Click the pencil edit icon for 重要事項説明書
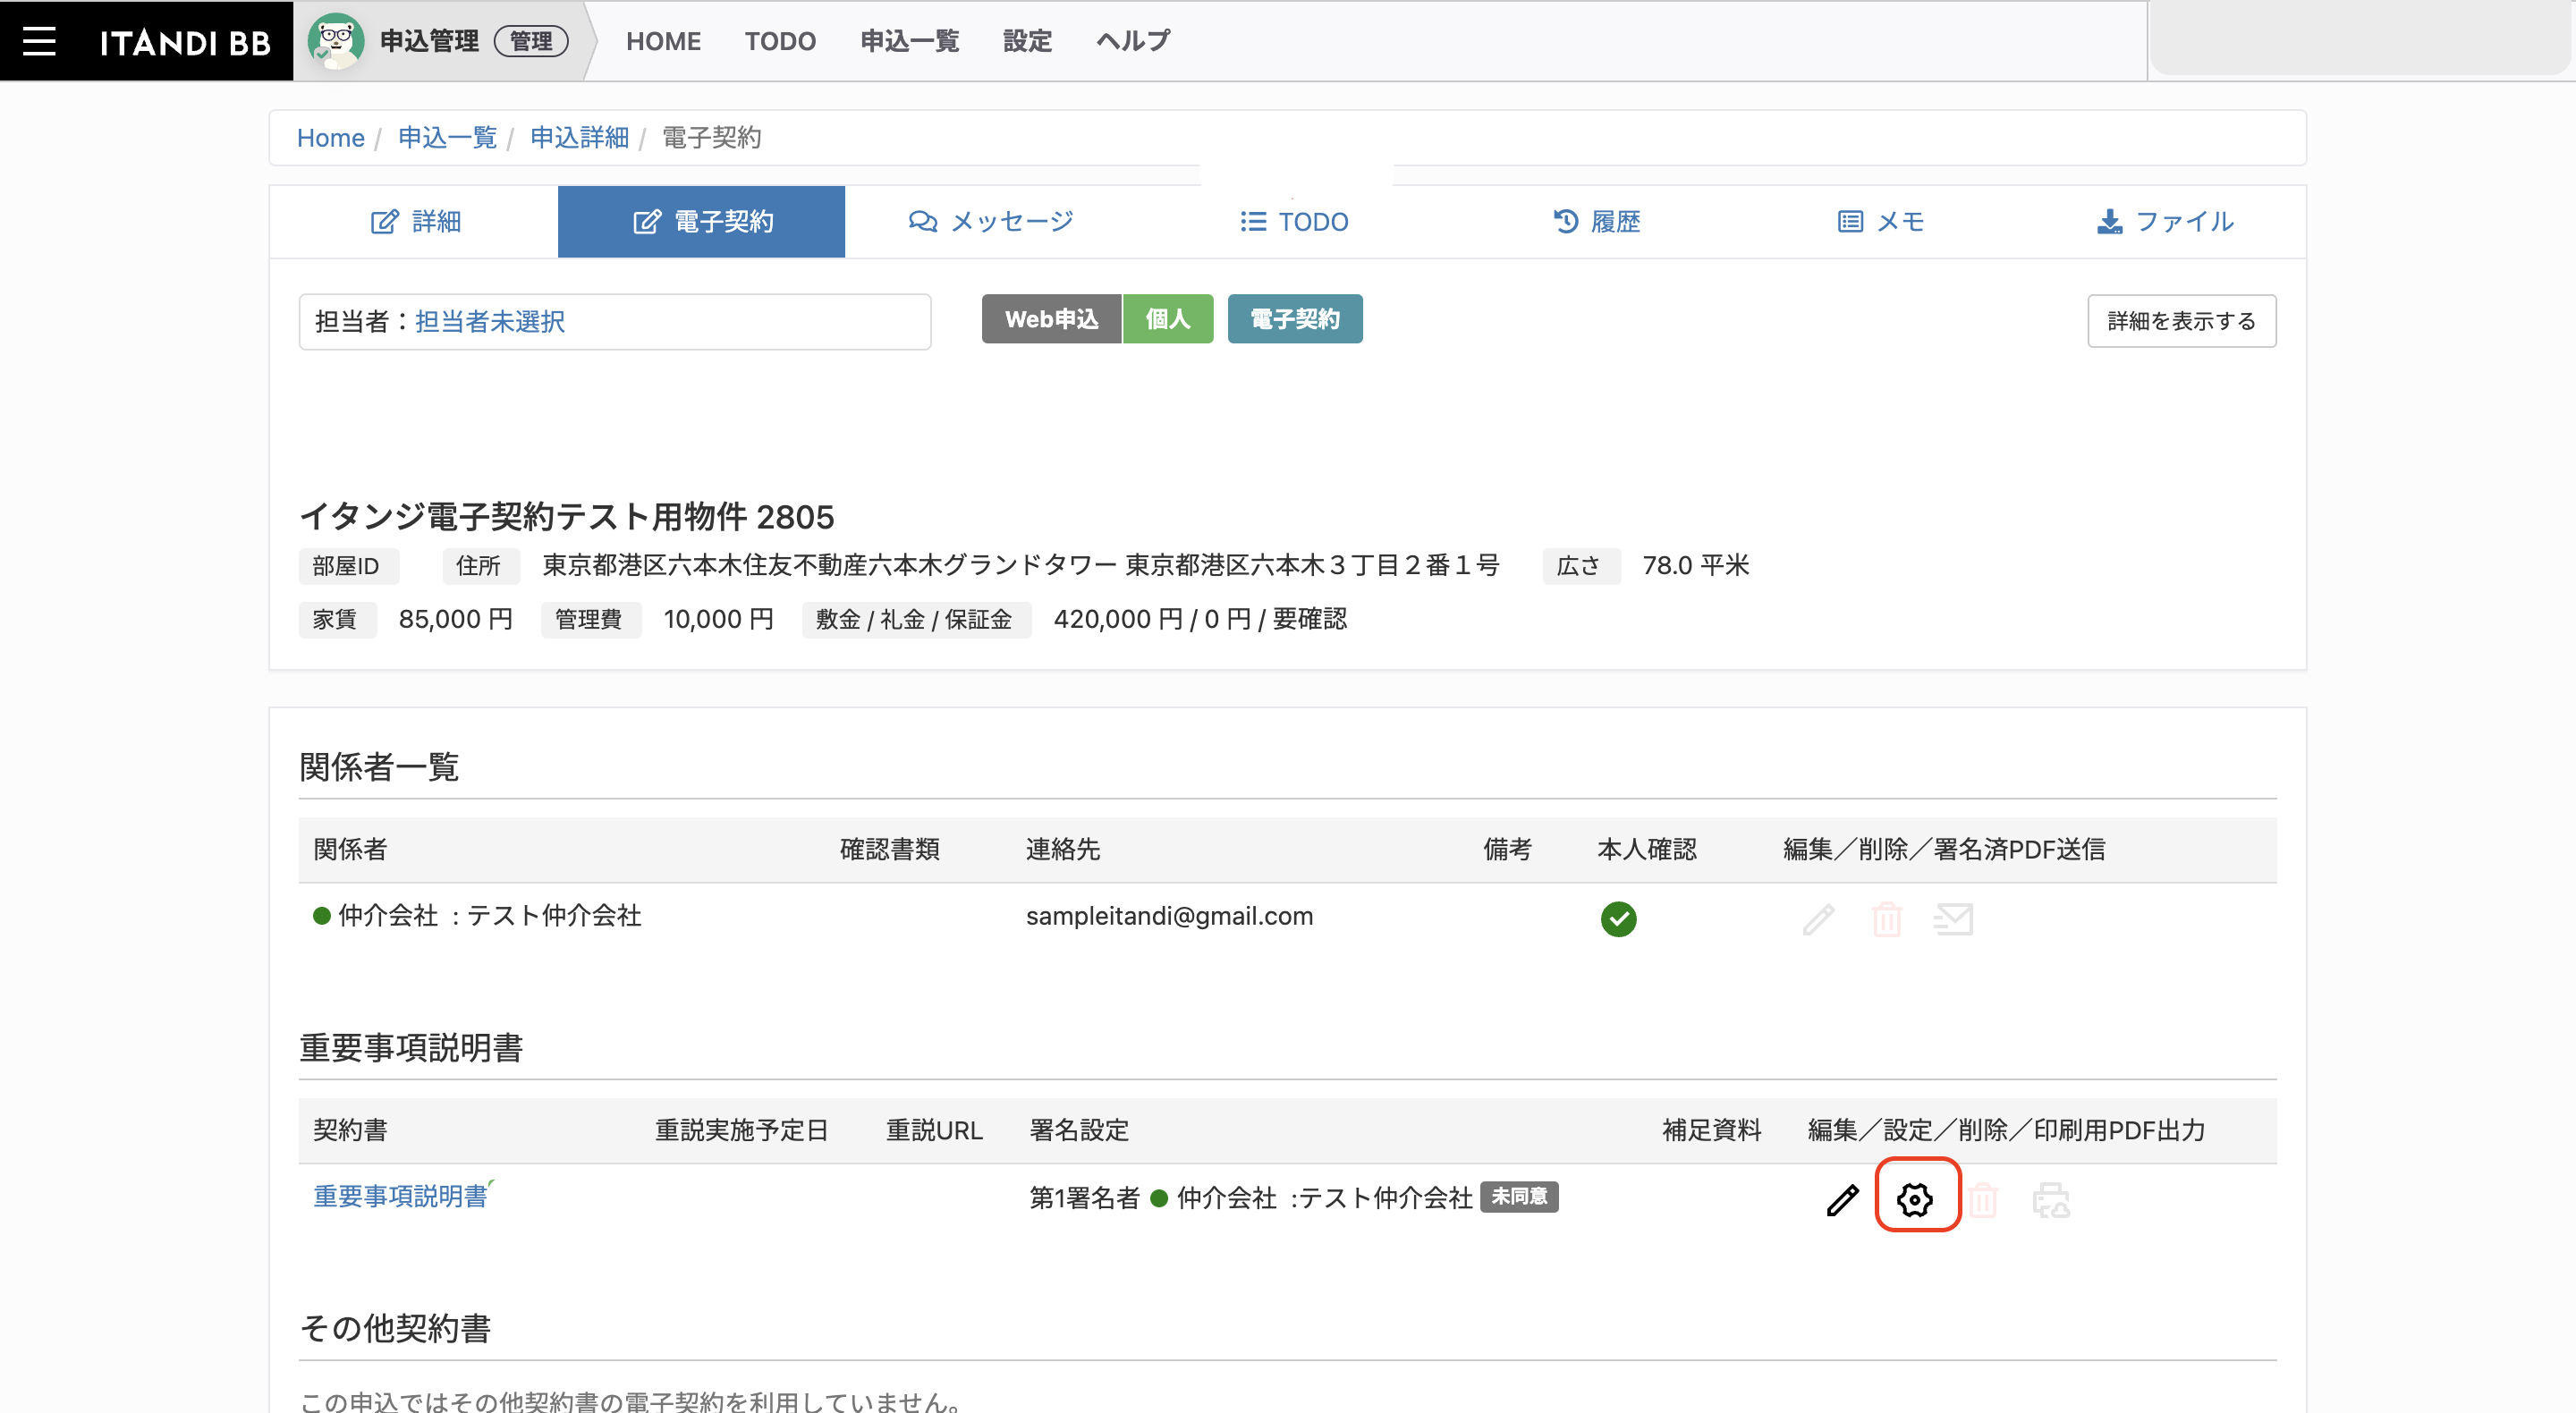This screenshot has width=2576, height=1413. 1842,1199
